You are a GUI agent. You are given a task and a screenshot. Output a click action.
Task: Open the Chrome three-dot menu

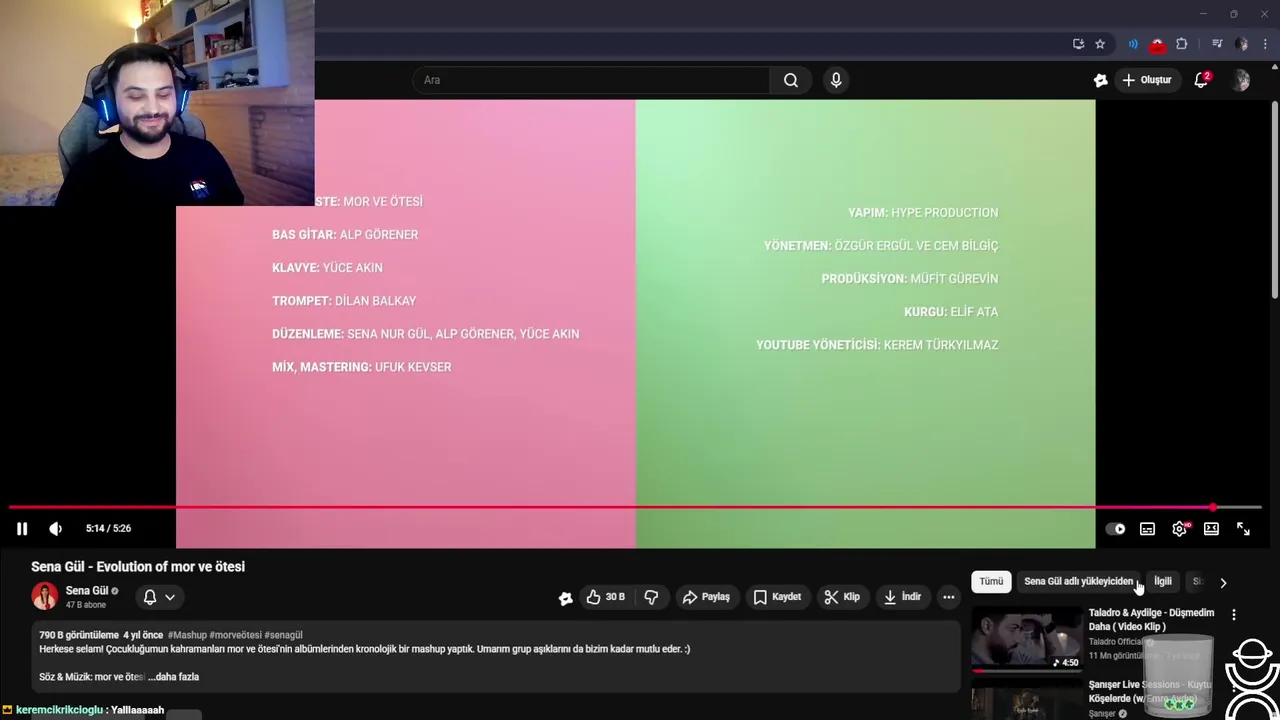[1265, 44]
